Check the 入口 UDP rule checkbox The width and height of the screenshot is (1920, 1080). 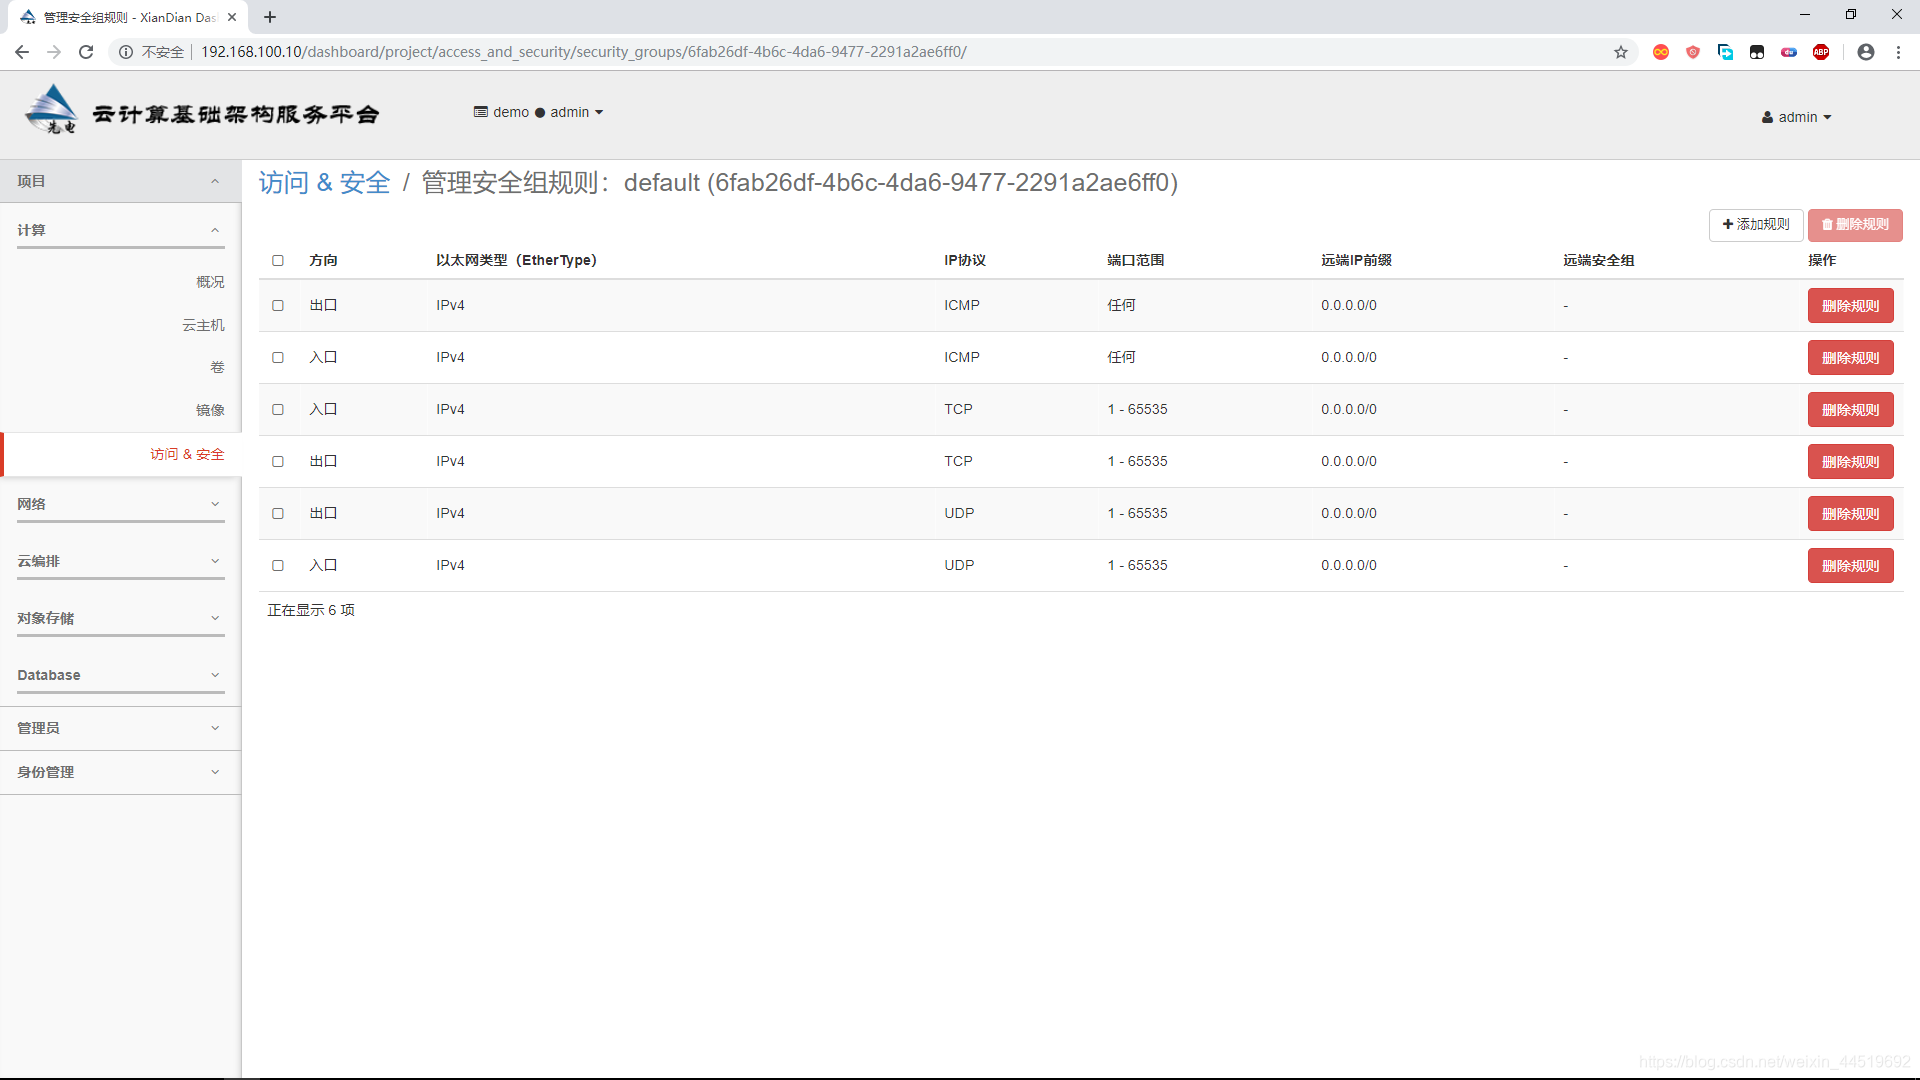[278, 566]
